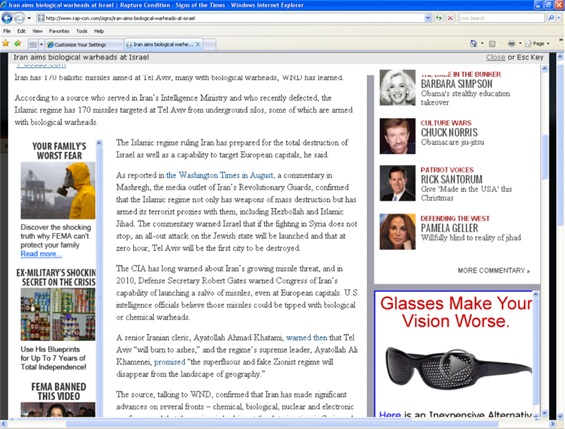565x429 pixels.
Task: Click the browser Back arrow button
Action: [x=7, y=18]
